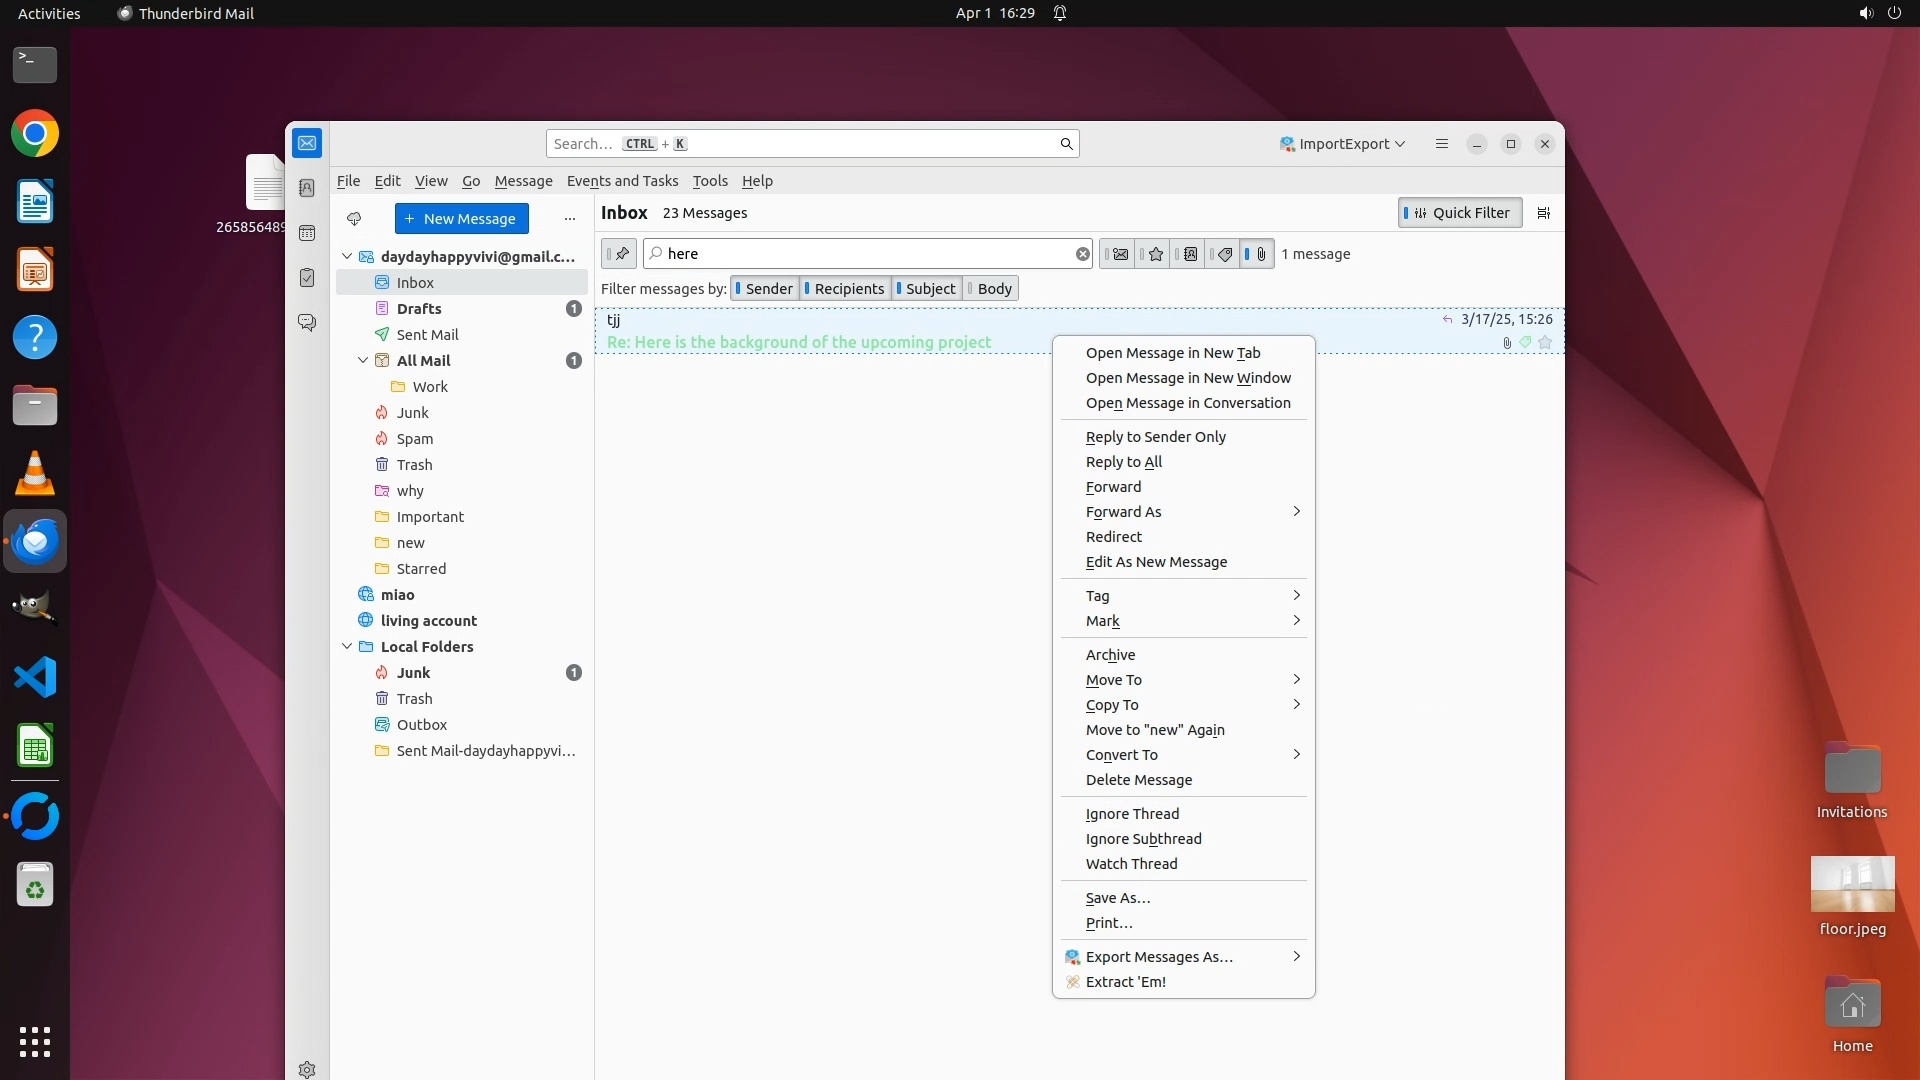Image resolution: width=1920 pixels, height=1080 pixels.
Task: Select Delete Message from the context menu
Action: (x=1139, y=780)
